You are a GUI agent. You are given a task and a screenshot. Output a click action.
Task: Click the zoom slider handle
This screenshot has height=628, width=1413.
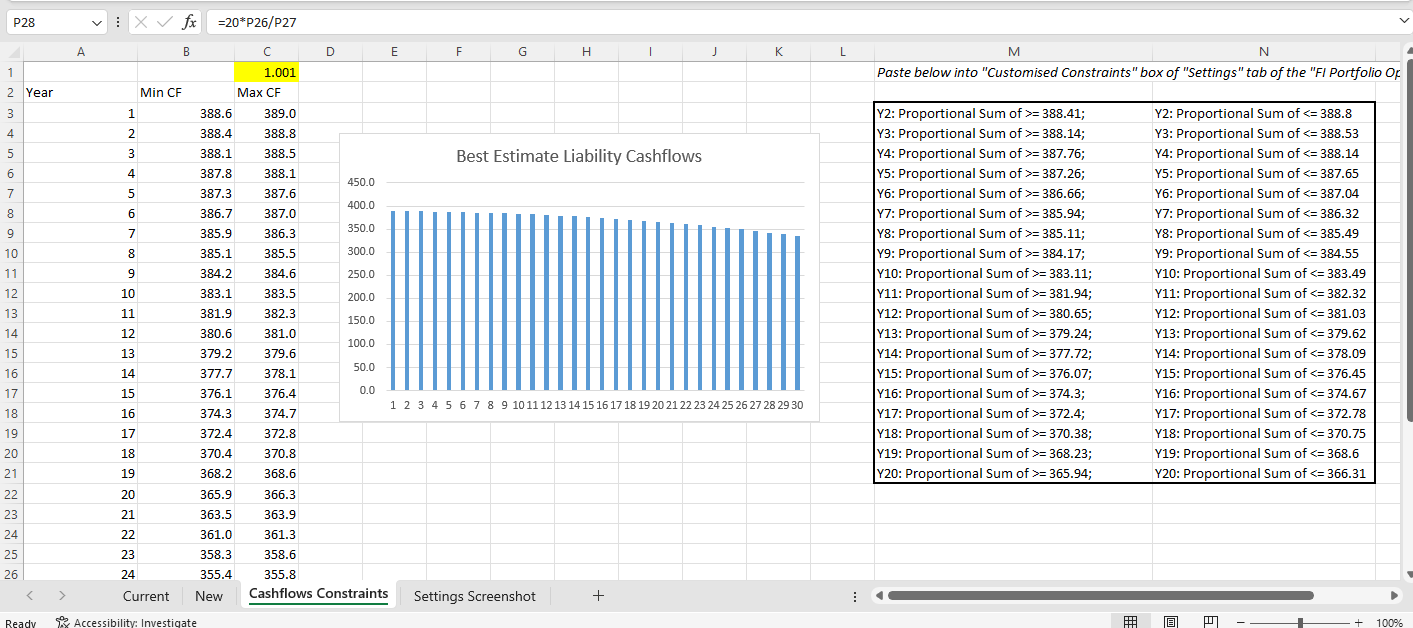(1300, 622)
